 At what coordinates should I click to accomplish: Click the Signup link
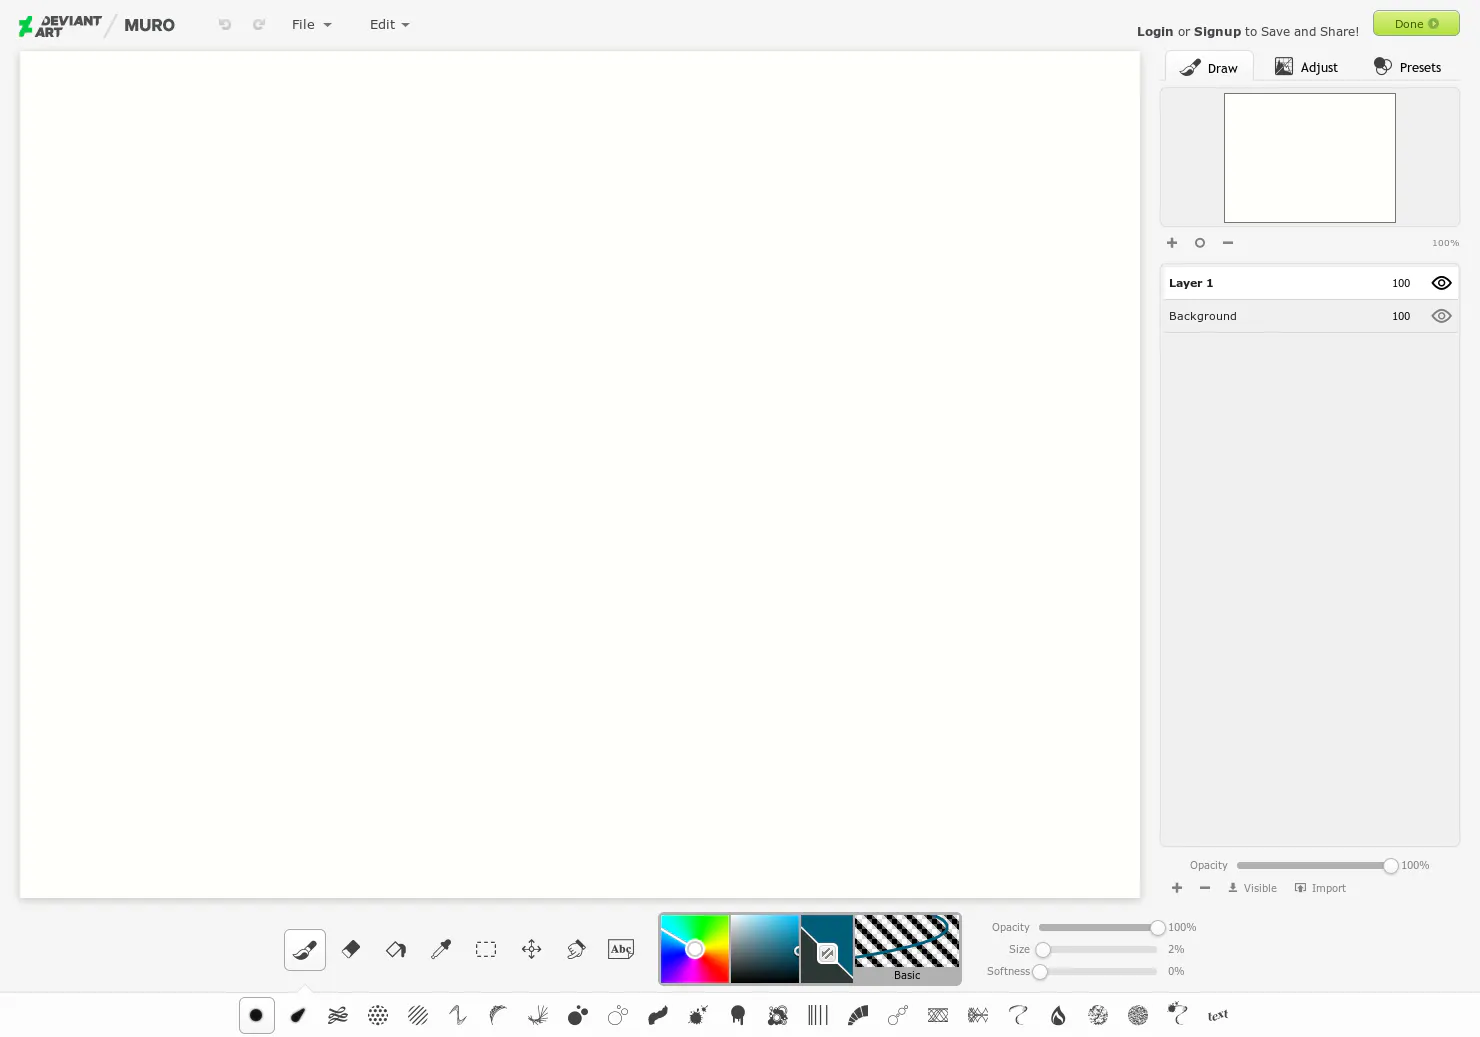coord(1217,31)
